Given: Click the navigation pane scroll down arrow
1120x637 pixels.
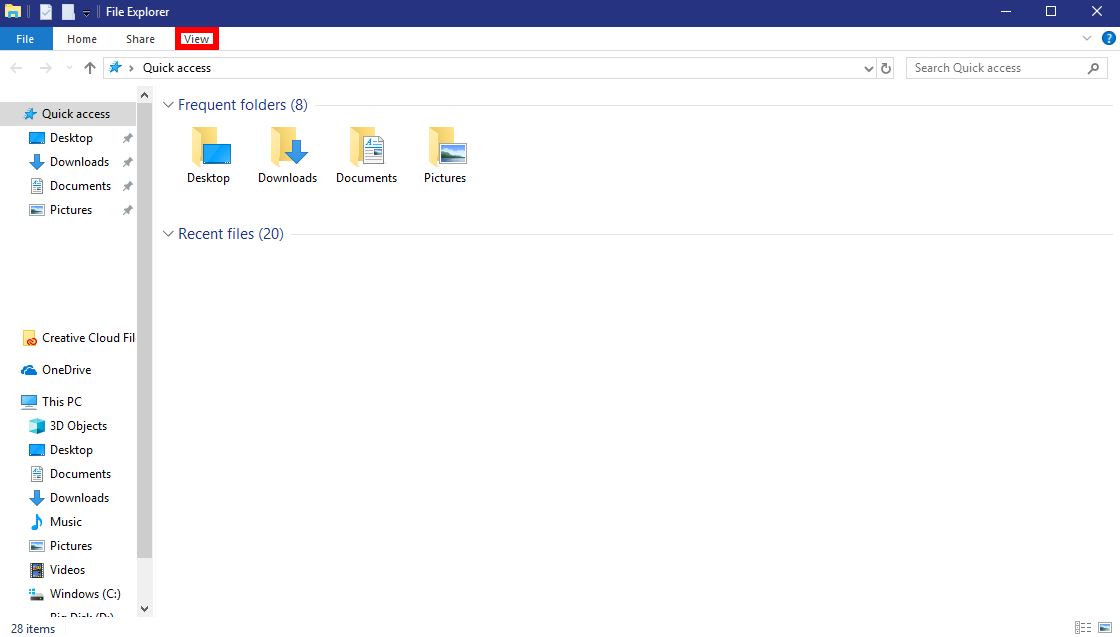Looking at the screenshot, I should tap(144, 608).
